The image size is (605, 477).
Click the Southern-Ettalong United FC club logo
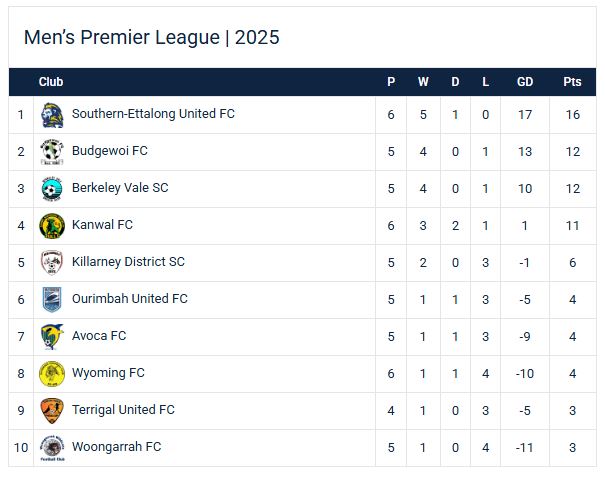[x=52, y=115]
